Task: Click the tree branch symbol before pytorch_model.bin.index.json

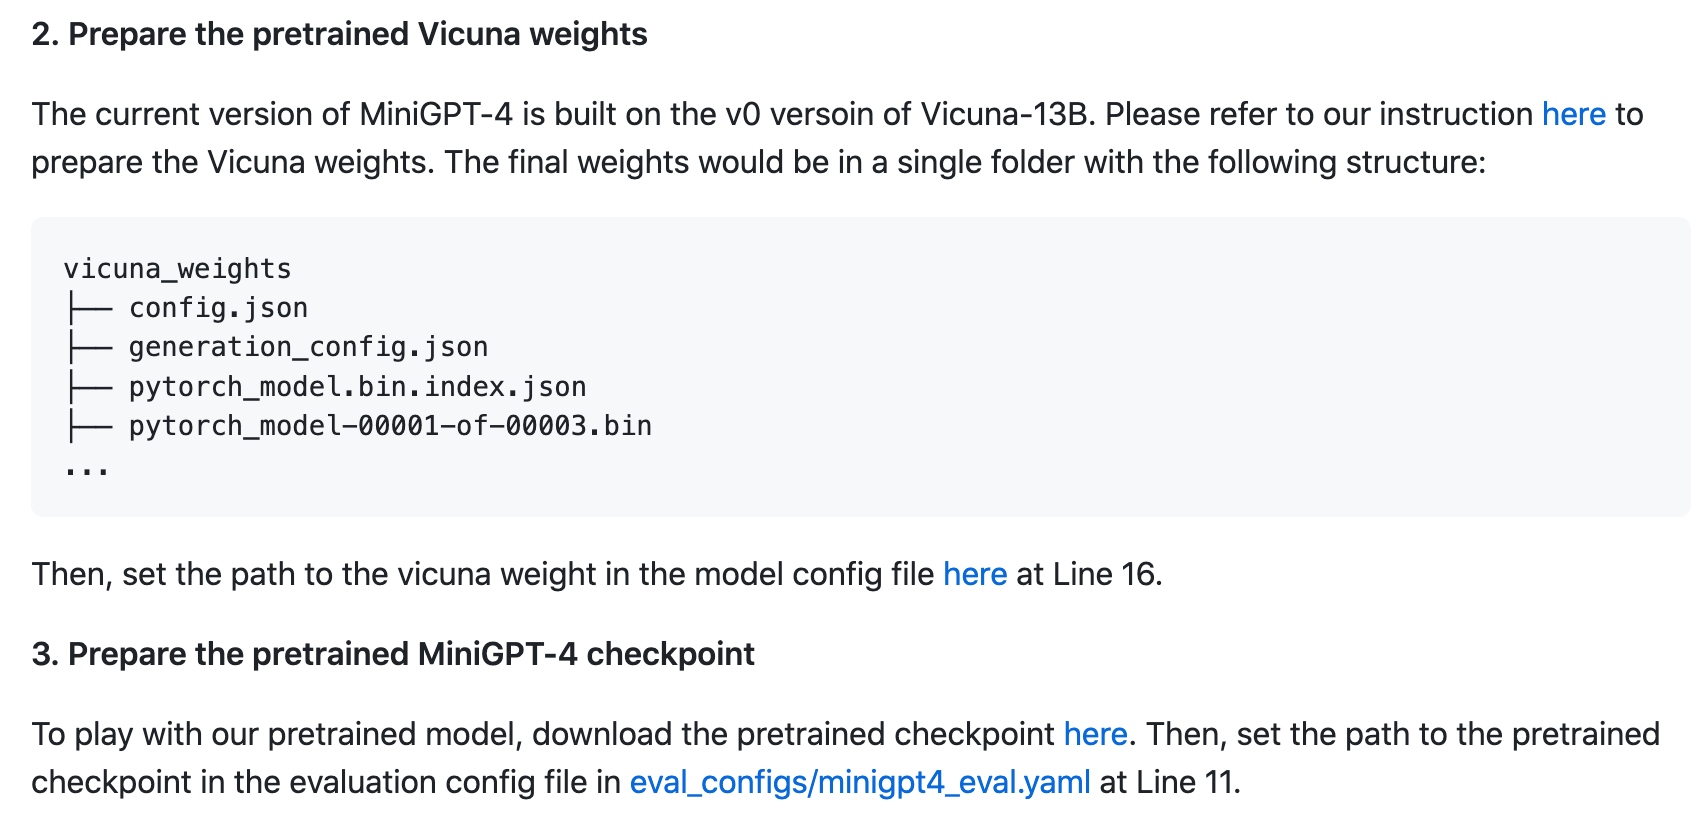Action: [x=88, y=387]
